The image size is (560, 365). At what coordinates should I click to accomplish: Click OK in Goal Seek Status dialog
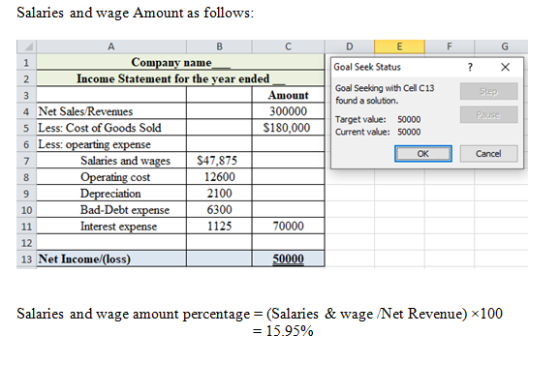click(x=423, y=154)
